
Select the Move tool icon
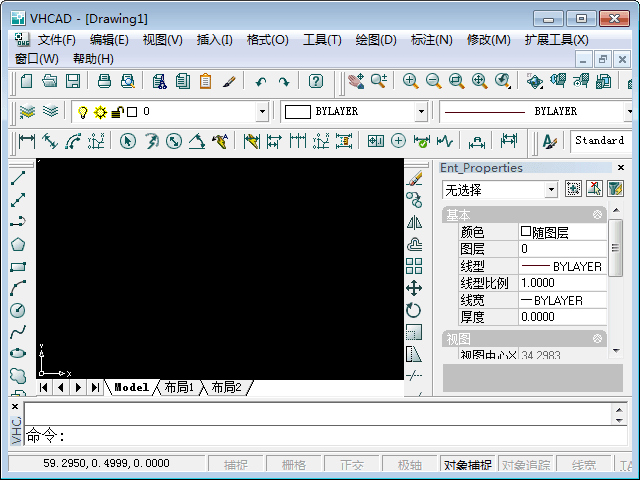(414, 288)
